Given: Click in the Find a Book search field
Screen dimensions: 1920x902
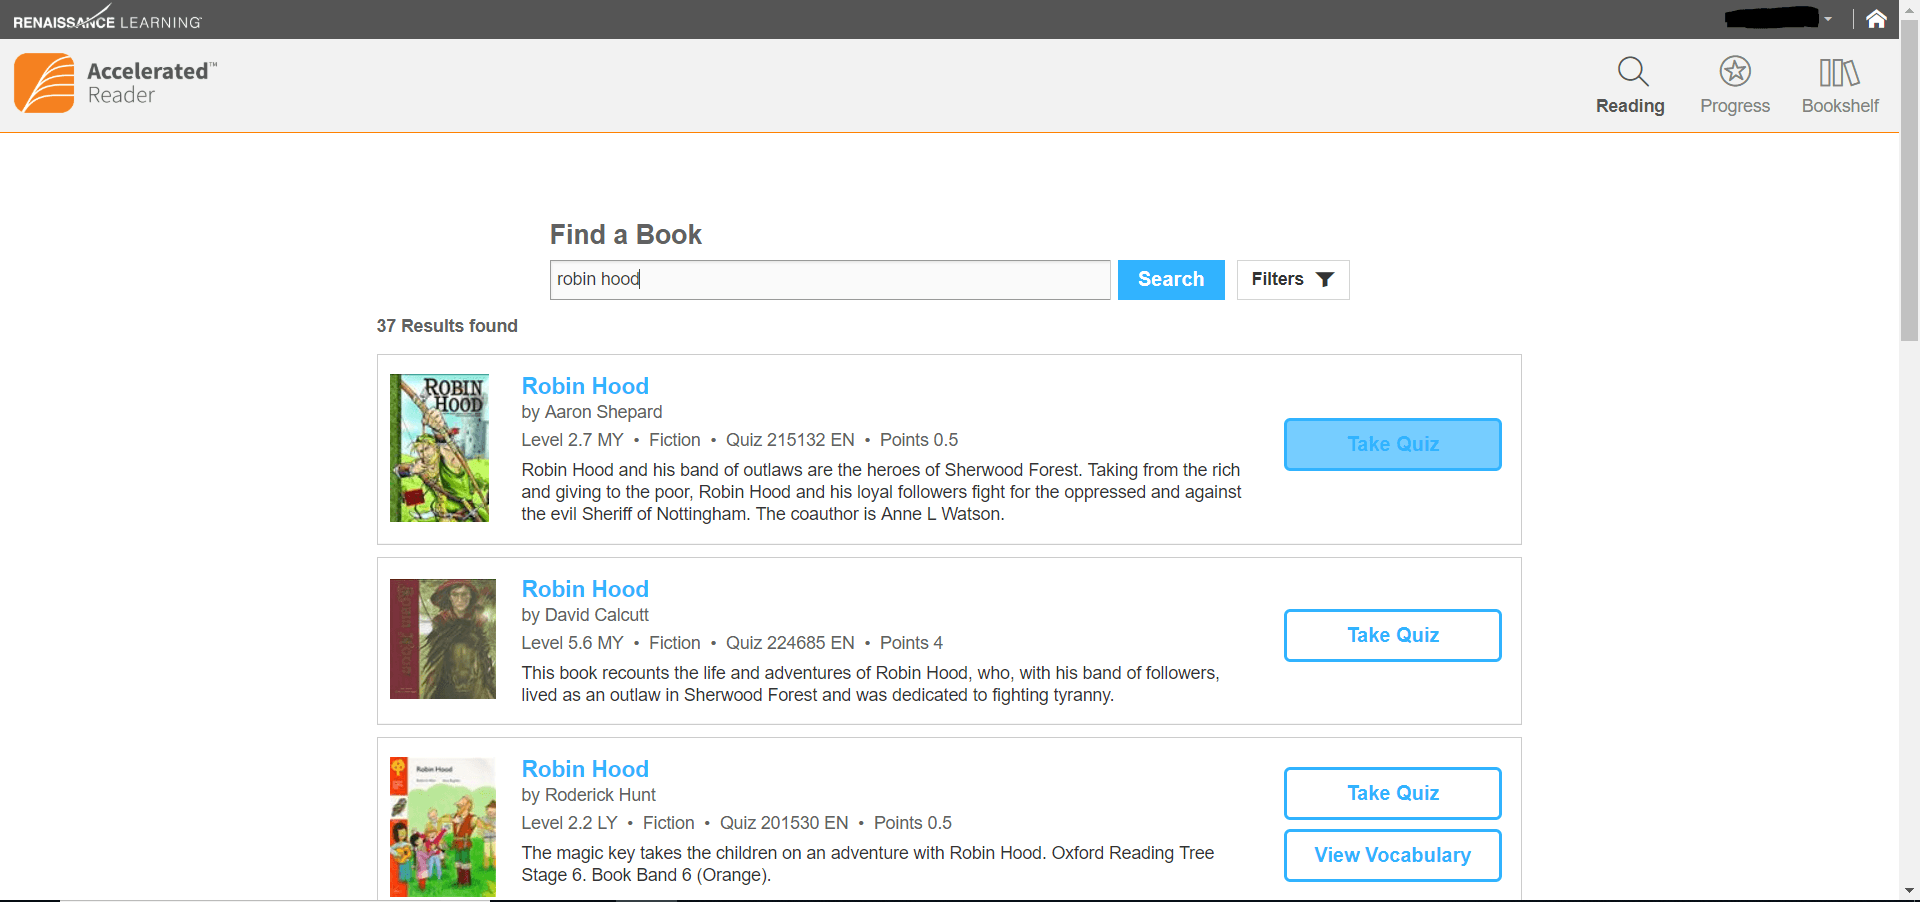Looking at the screenshot, I should coord(830,280).
